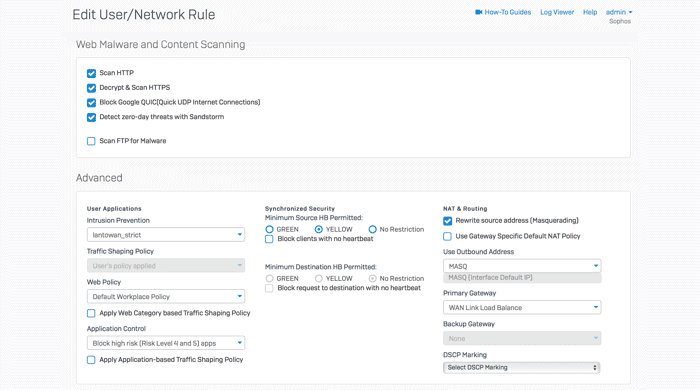The width and height of the screenshot is (700, 390).
Task: Click the MASQ (Interface Default IP) field
Action: 522,278
